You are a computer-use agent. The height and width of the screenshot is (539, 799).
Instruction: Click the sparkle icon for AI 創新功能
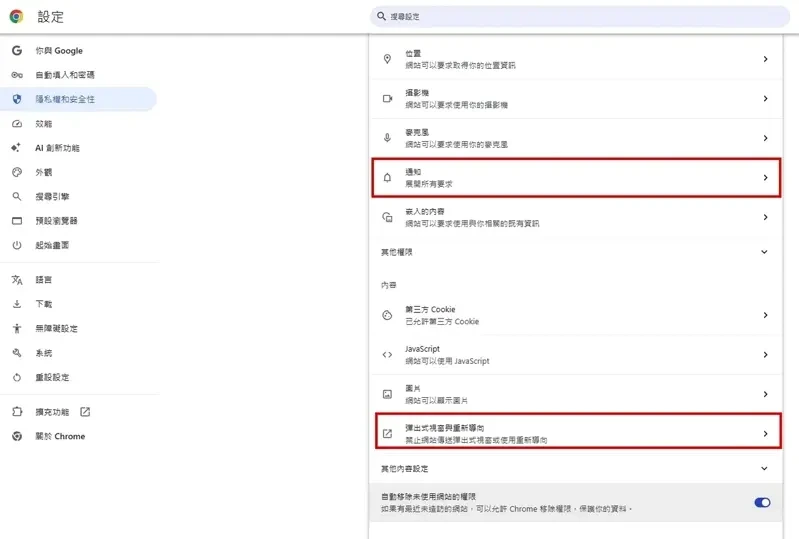(x=16, y=148)
